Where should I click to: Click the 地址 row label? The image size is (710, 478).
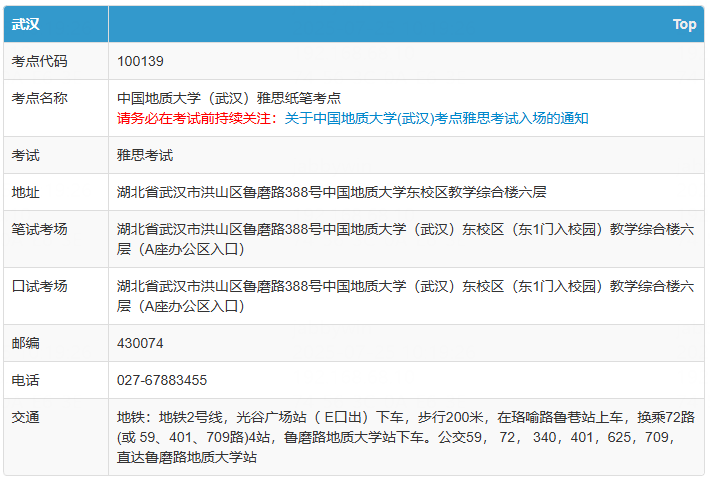coord(26,192)
